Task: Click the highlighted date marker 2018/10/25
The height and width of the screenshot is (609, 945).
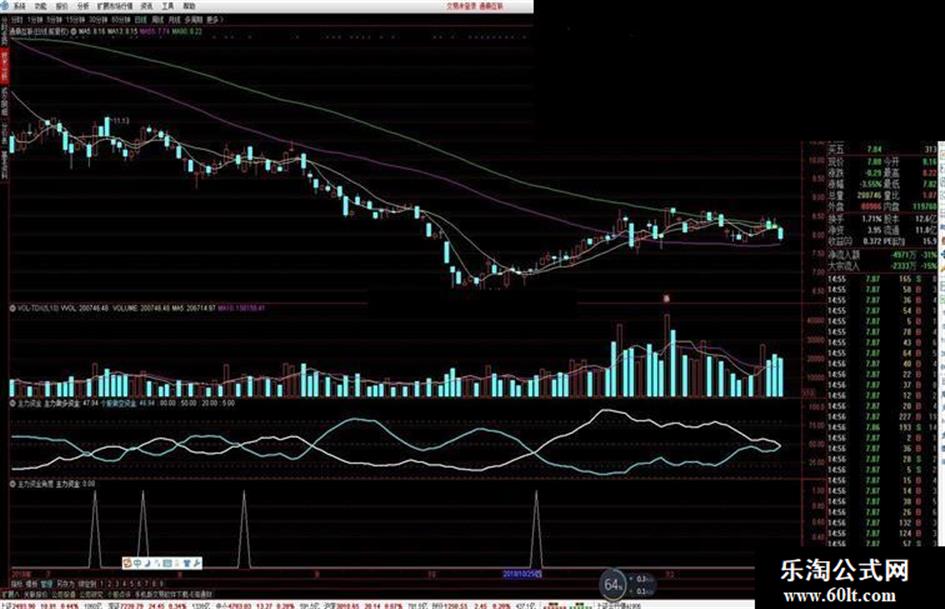Action: (523, 574)
